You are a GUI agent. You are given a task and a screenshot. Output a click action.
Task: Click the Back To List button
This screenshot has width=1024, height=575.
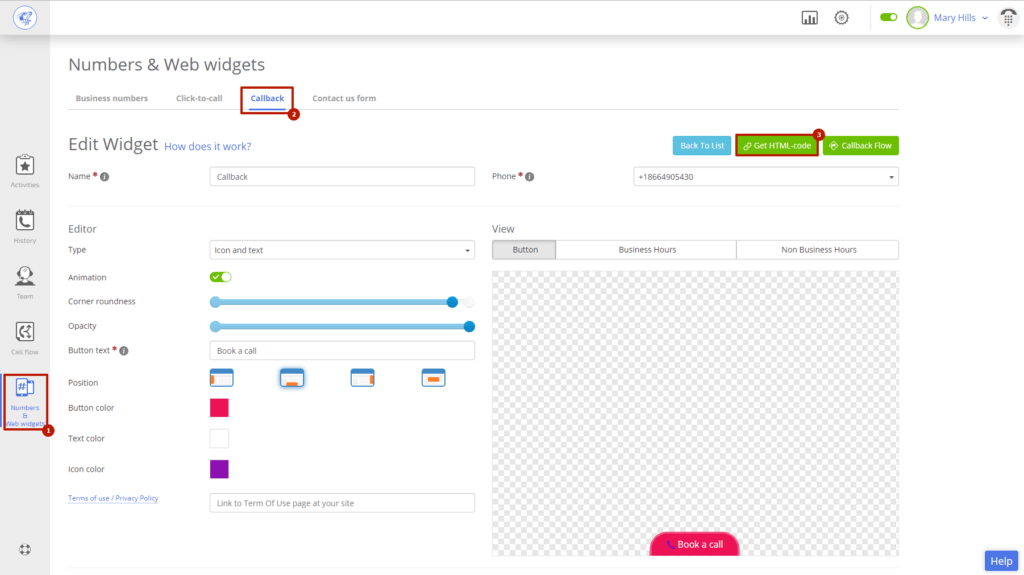pyautogui.click(x=702, y=146)
